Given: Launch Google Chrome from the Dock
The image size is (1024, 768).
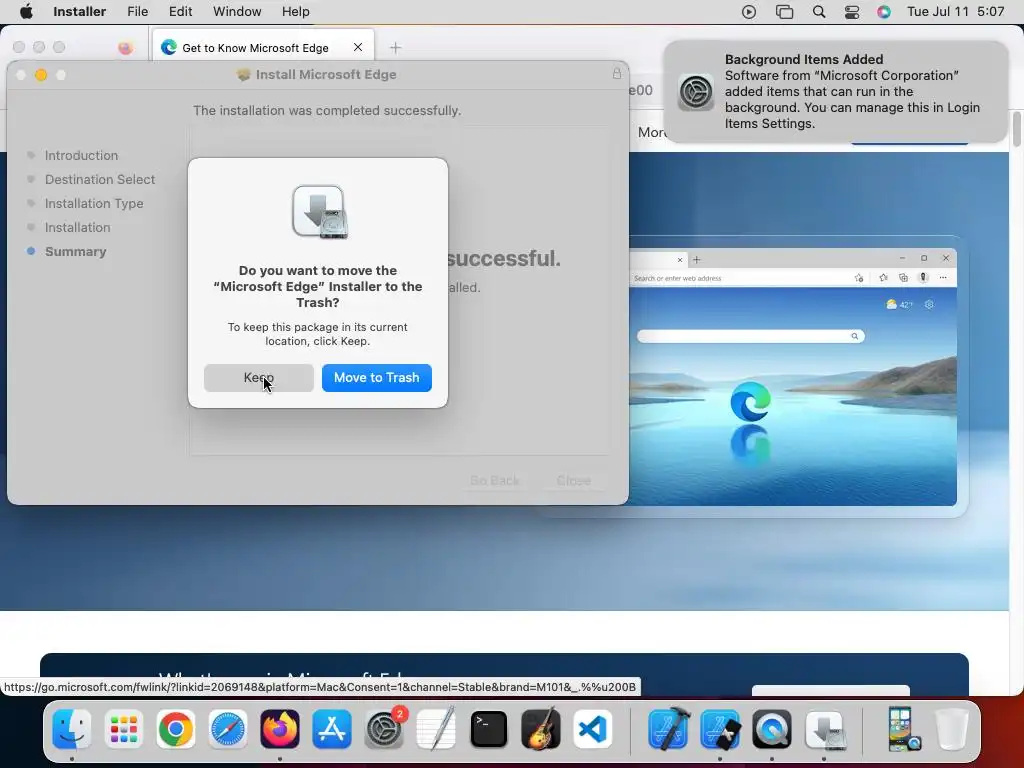Looking at the screenshot, I should point(176,729).
